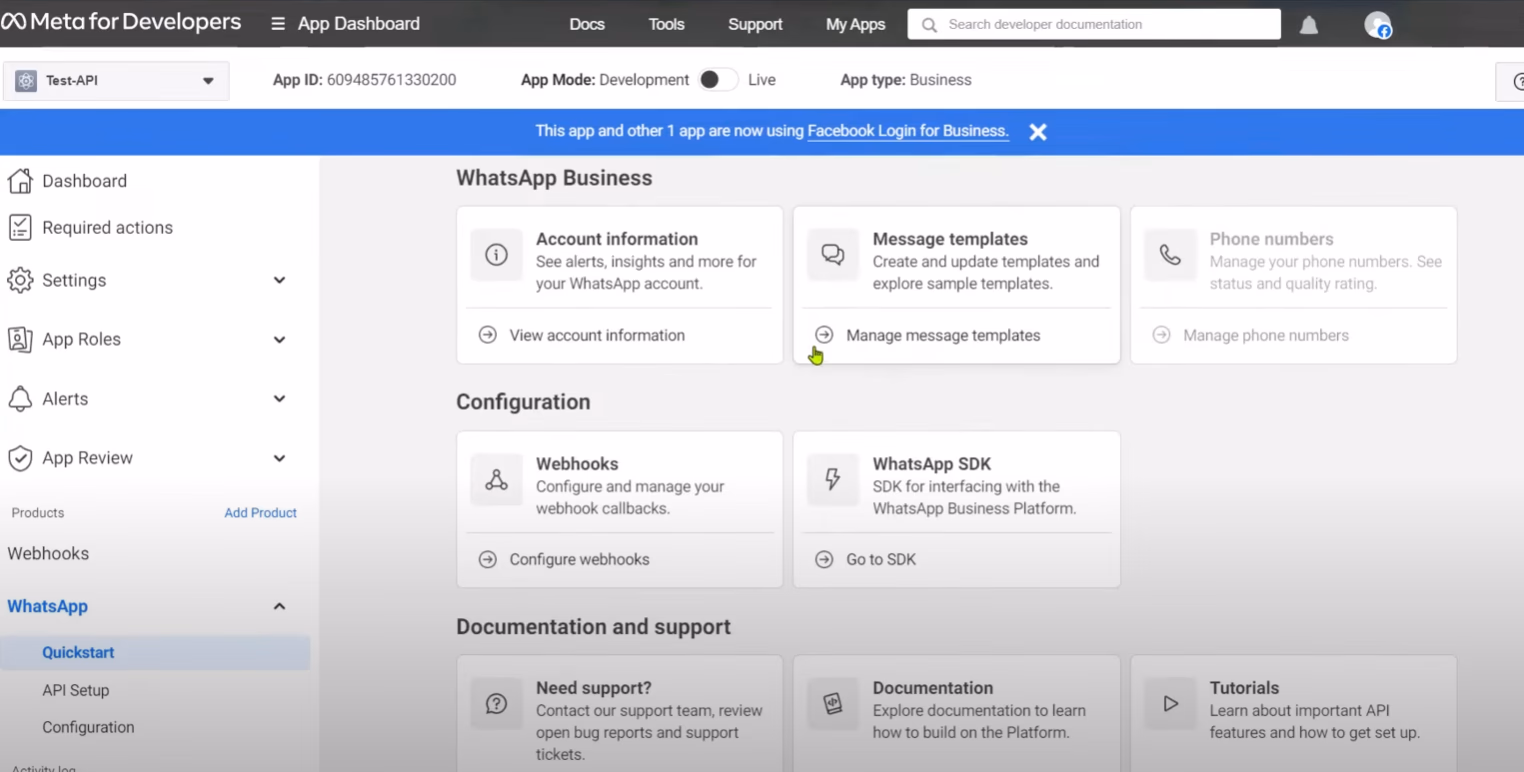Open the profile avatar menu

[1378, 25]
